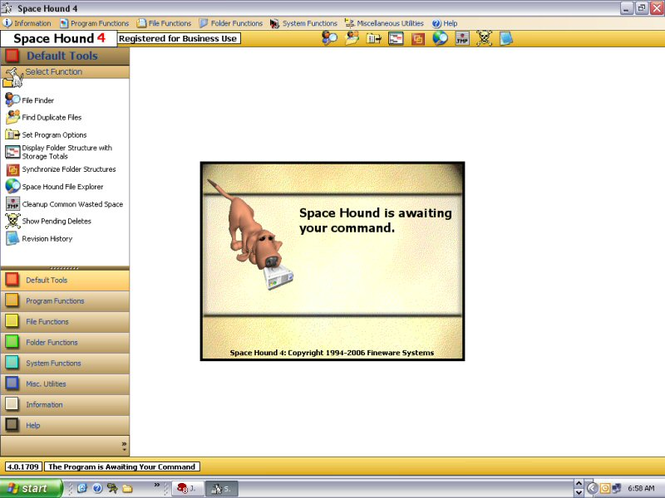Expand the sidebar panel chevron overflow
This screenshot has height=498, width=665.
tap(124, 445)
